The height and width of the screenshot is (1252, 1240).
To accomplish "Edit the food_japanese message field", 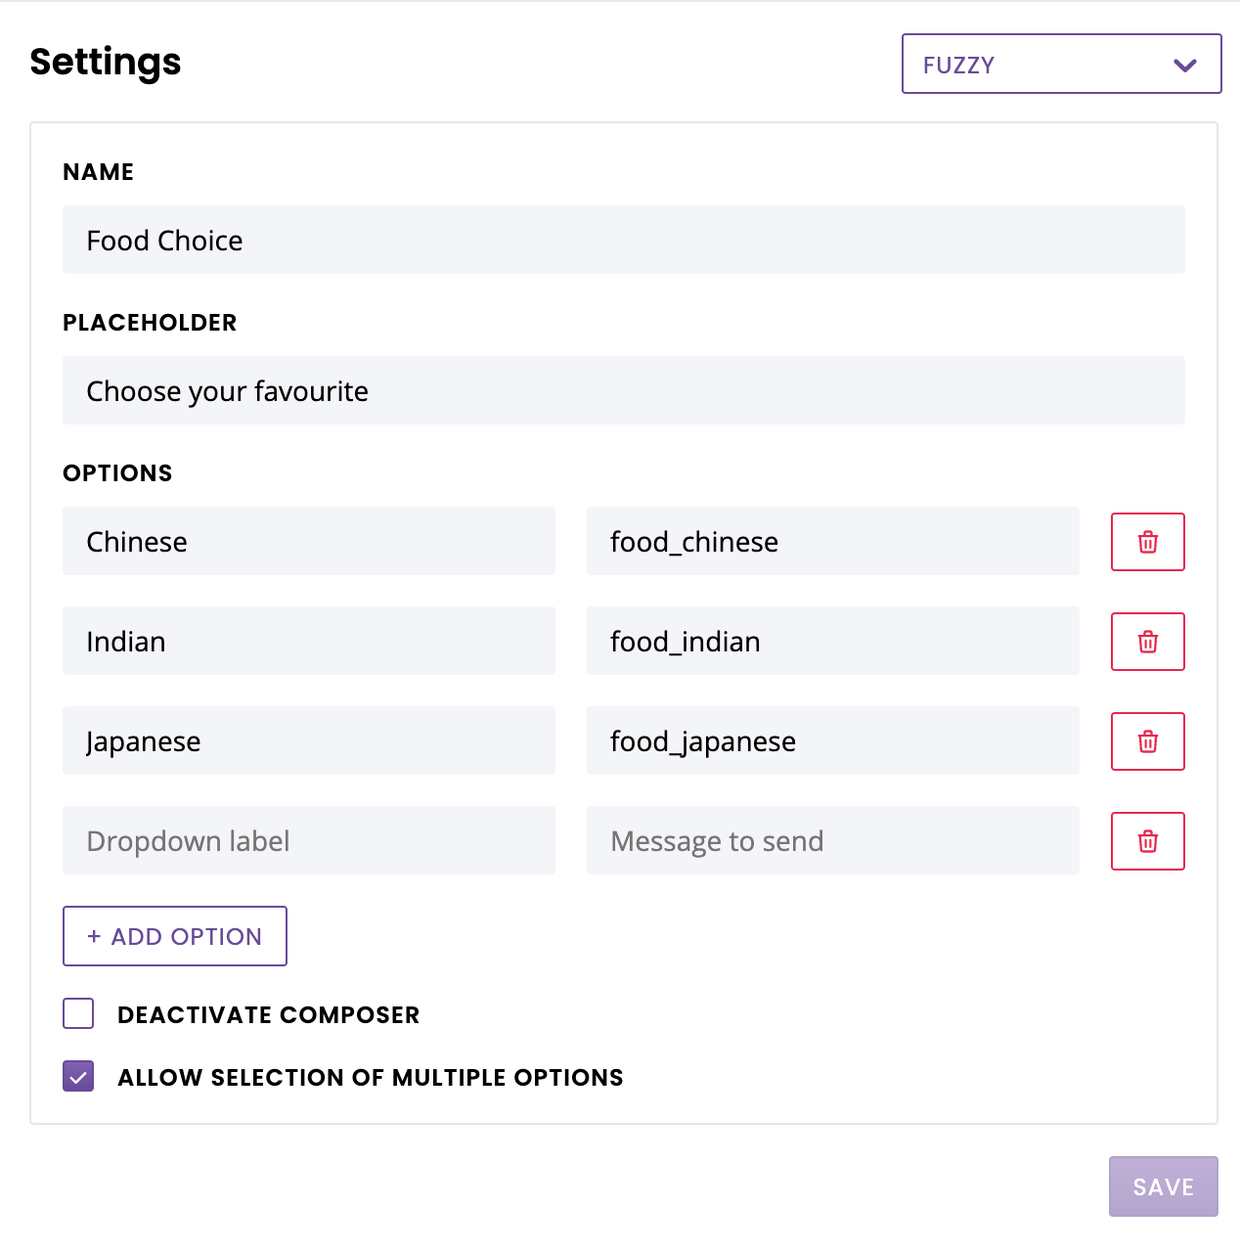I will point(832,741).
